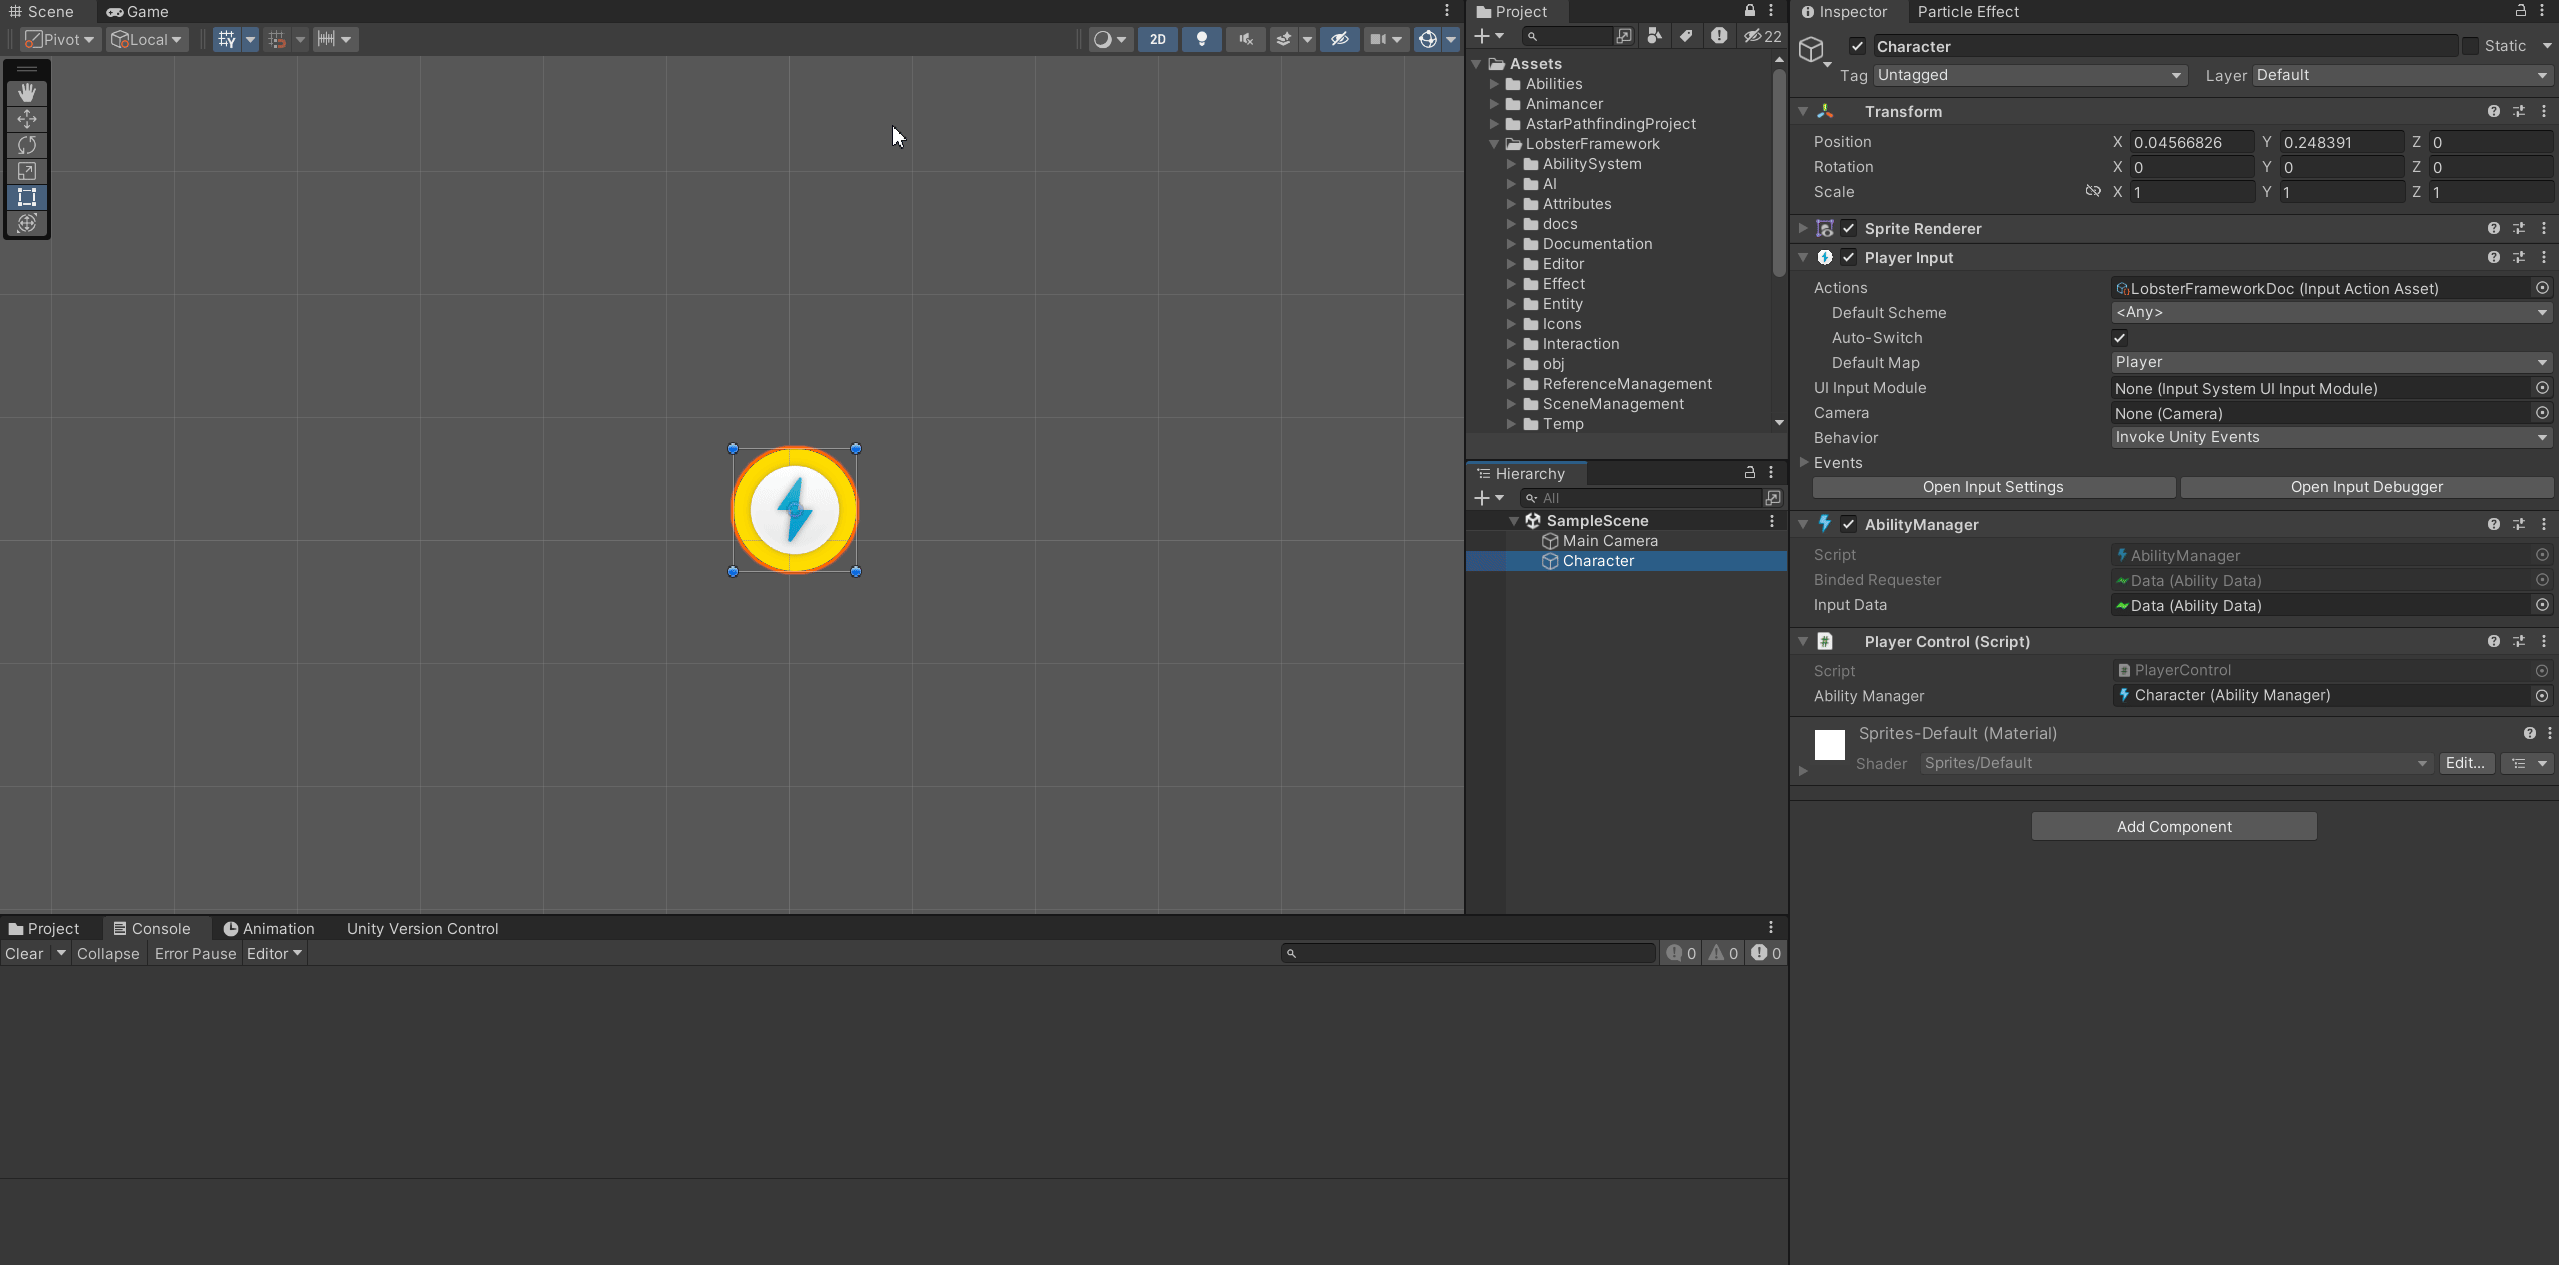Open the Gizmos dropdown arrow
This screenshot has height=1265, width=2559.
tap(1450, 39)
